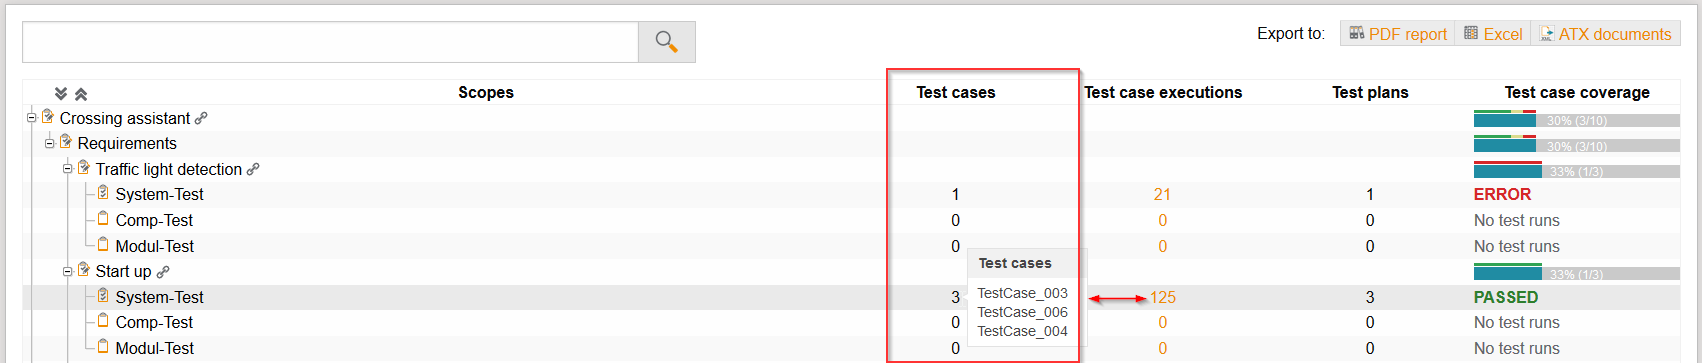Click System-Test icon under Traffic light detection
This screenshot has height=363, width=1702.
(102, 193)
